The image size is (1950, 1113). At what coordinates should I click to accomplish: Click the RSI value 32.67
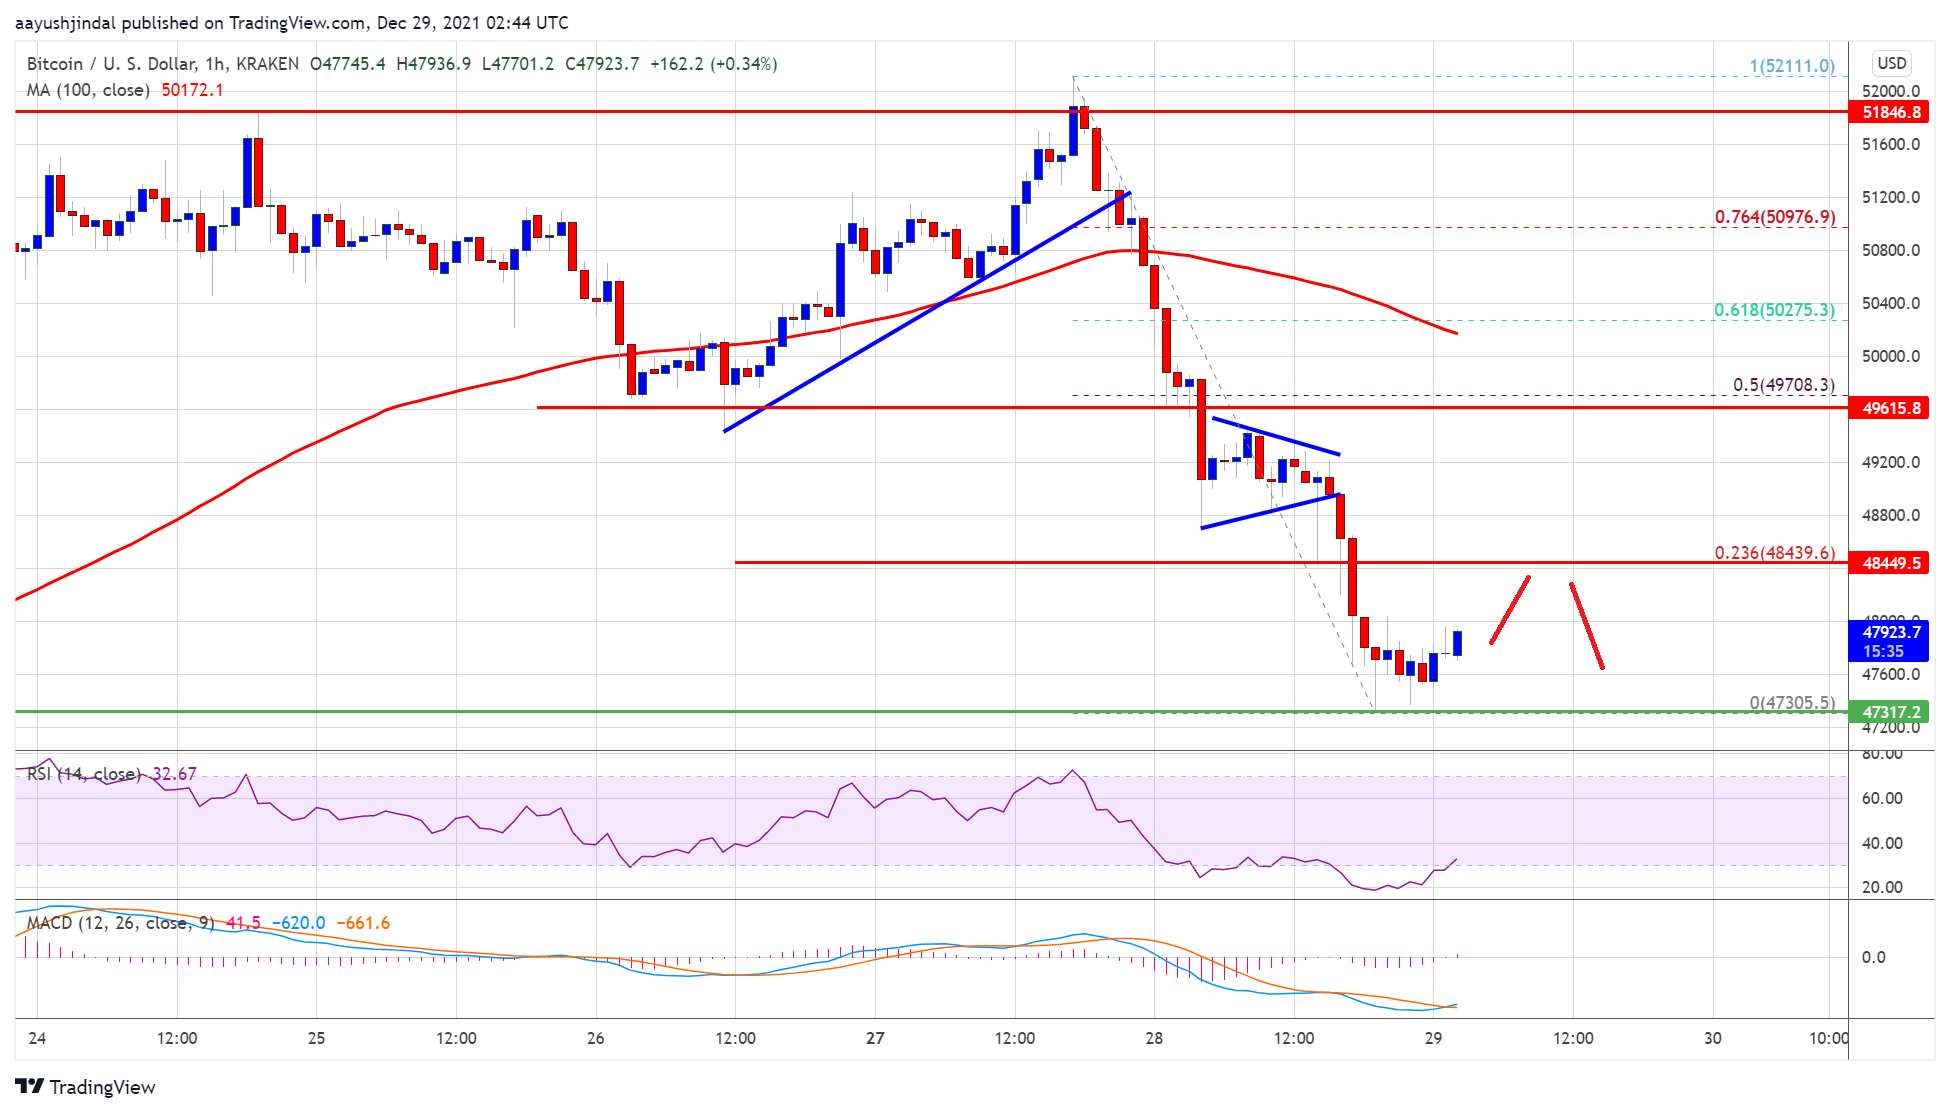175,774
